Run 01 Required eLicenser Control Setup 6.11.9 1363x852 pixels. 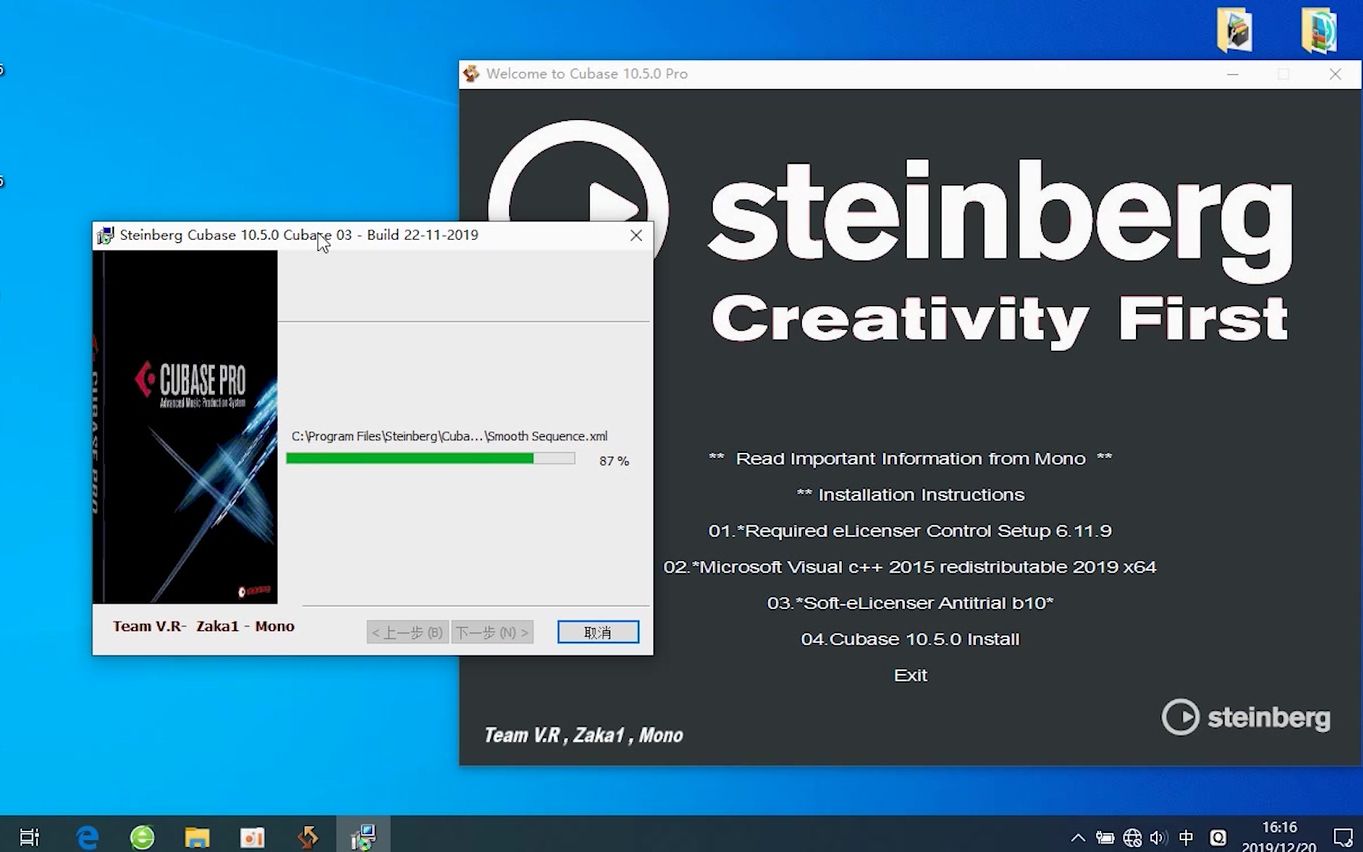(910, 531)
